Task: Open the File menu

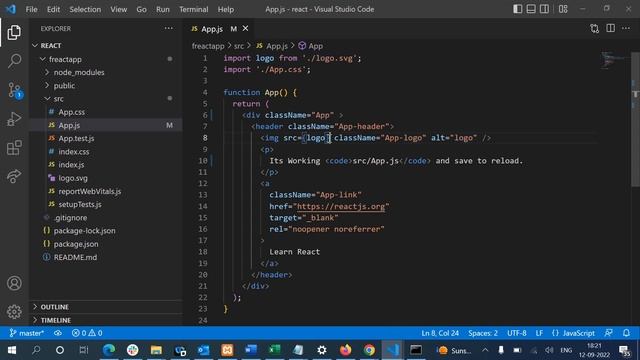Action: 31,9
